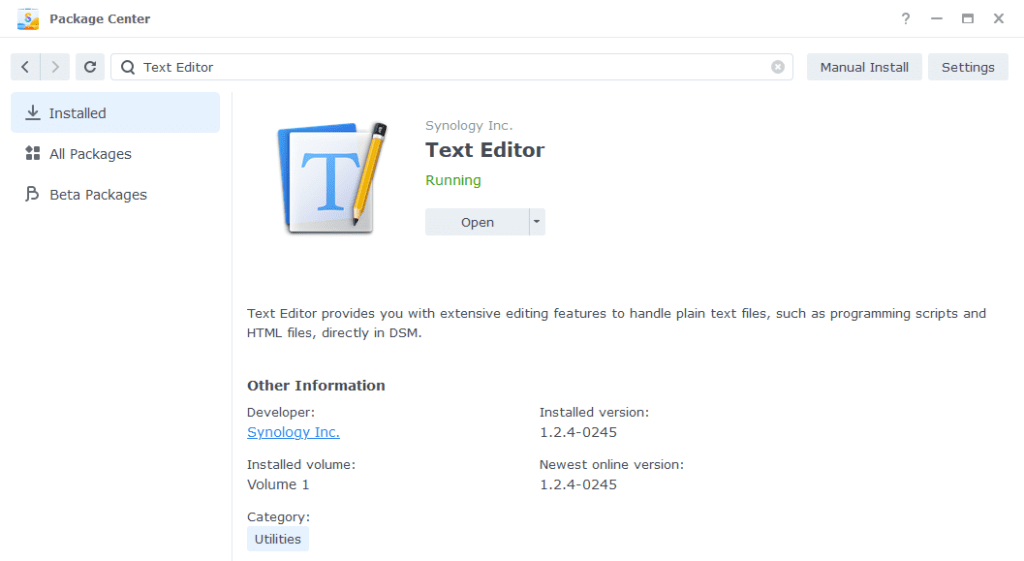Open Package Center Settings
Viewport: 1024px width, 561px height.
tap(968, 67)
